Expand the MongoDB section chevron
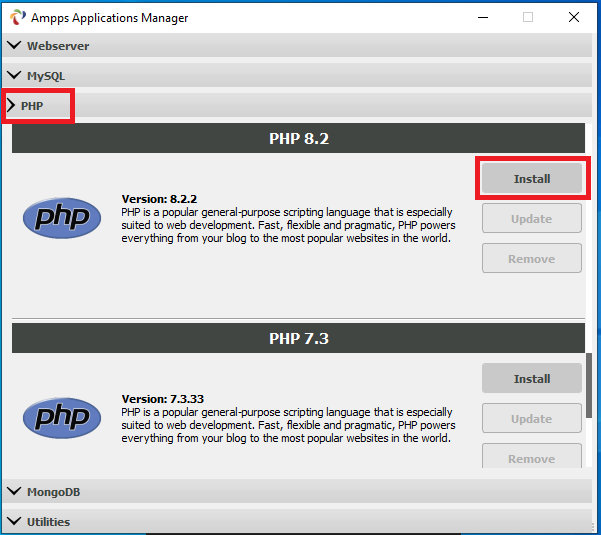Viewport: 601px width, 535px height. tap(14, 491)
